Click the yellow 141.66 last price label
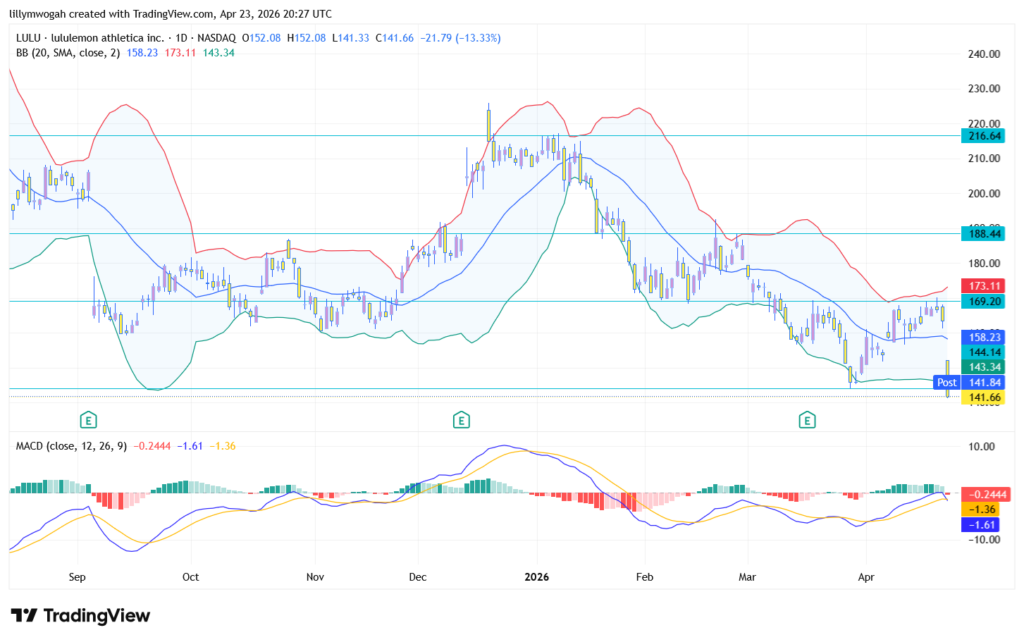The height and width of the screenshot is (642, 1024). click(981, 397)
